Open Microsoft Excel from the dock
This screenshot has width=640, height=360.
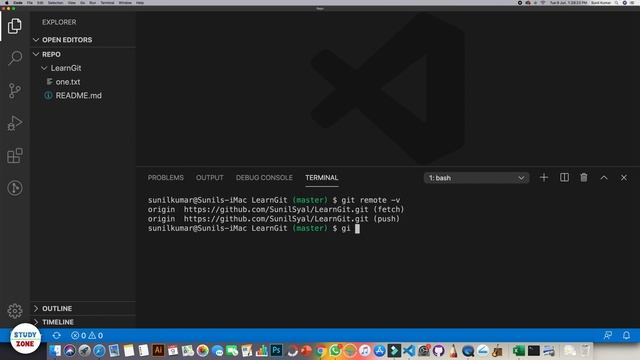click(x=519, y=351)
